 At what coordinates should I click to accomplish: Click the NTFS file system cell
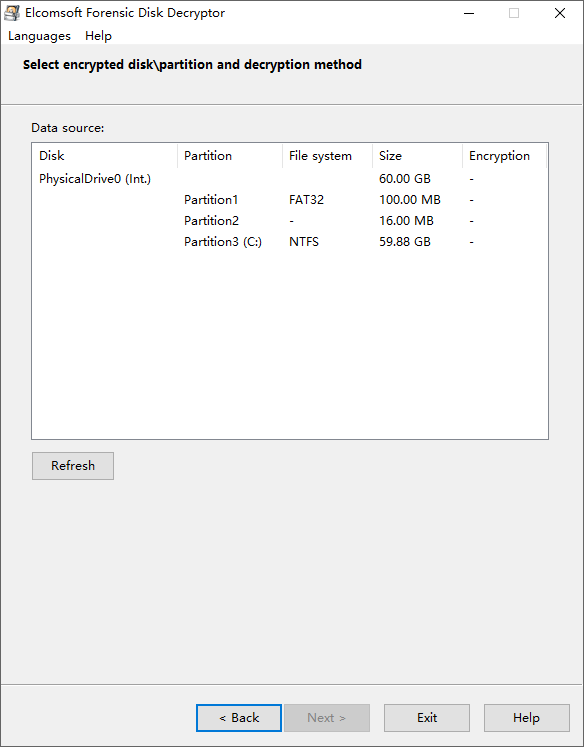tap(304, 242)
